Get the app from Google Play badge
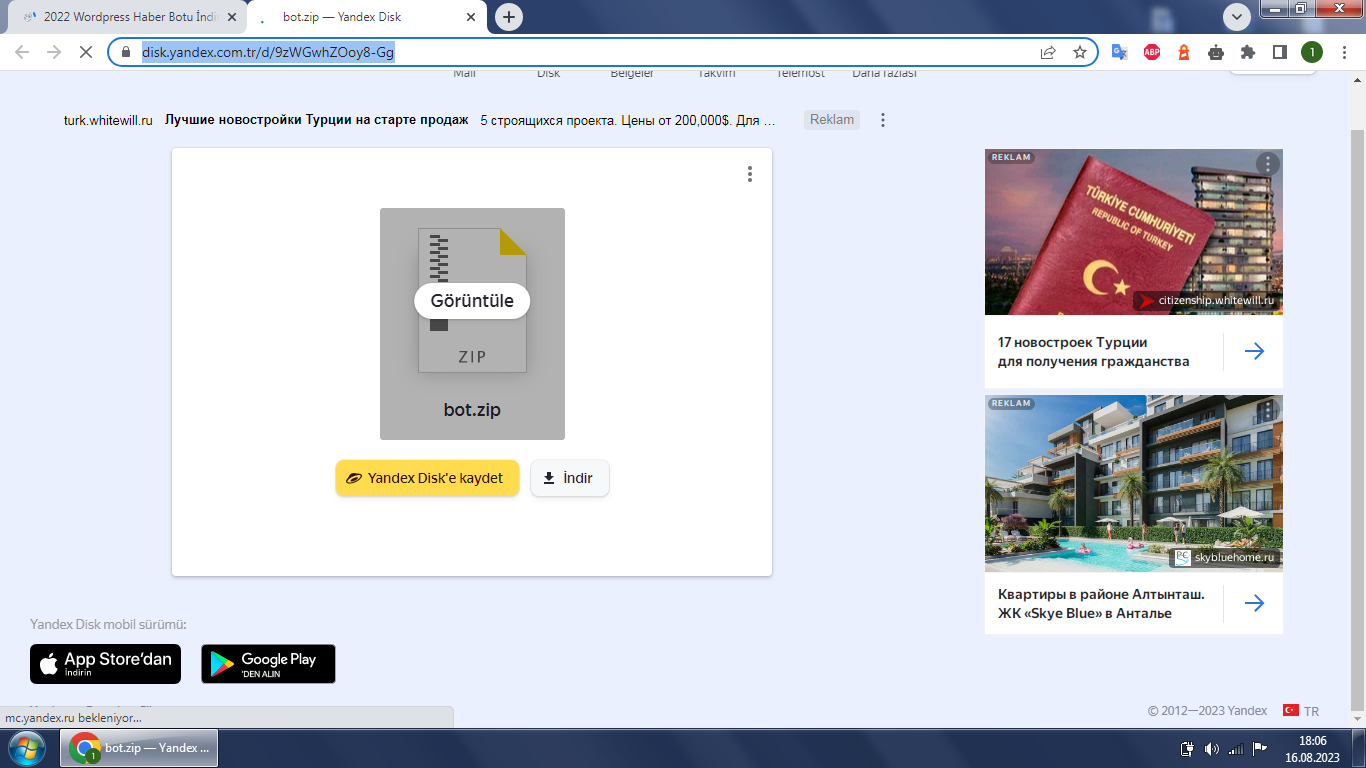The width and height of the screenshot is (1366, 768). point(268,664)
